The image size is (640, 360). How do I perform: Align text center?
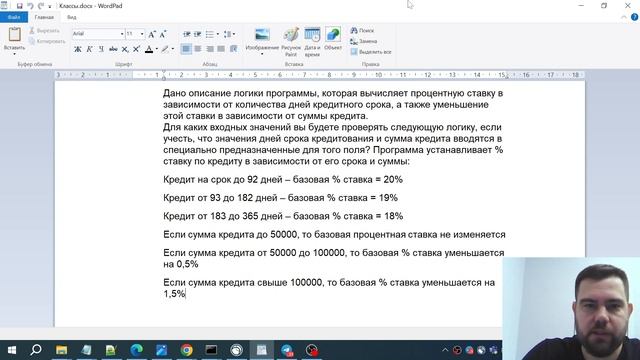(198, 49)
